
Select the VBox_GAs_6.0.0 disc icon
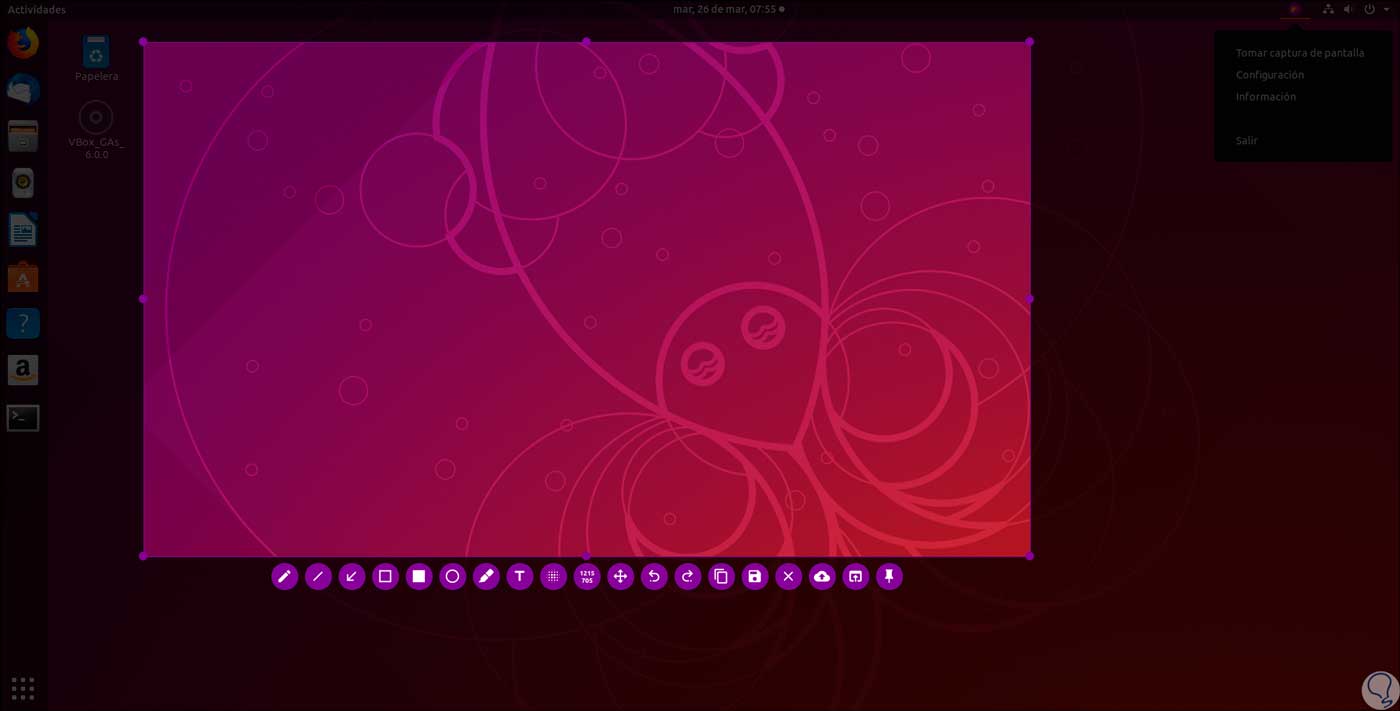(x=96, y=130)
